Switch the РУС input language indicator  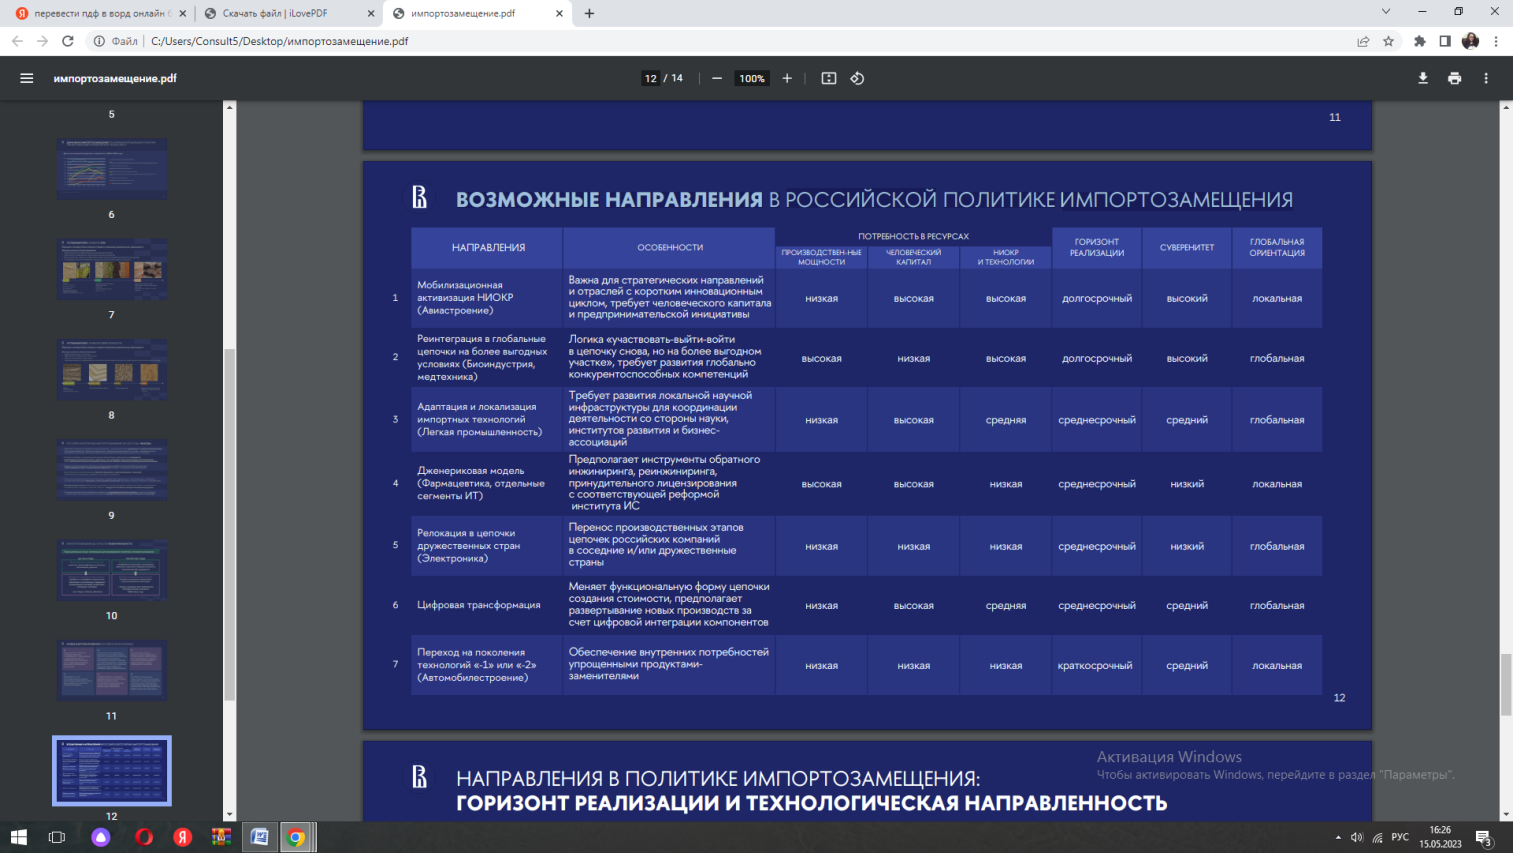click(x=1400, y=837)
